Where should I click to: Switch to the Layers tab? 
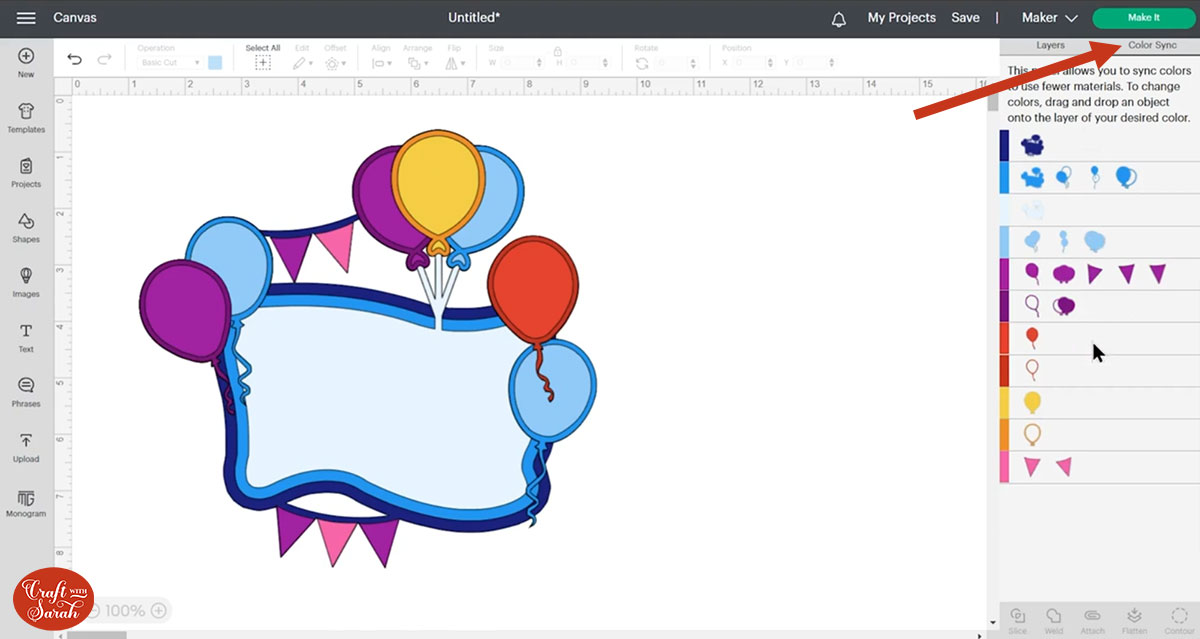click(1050, 45)
